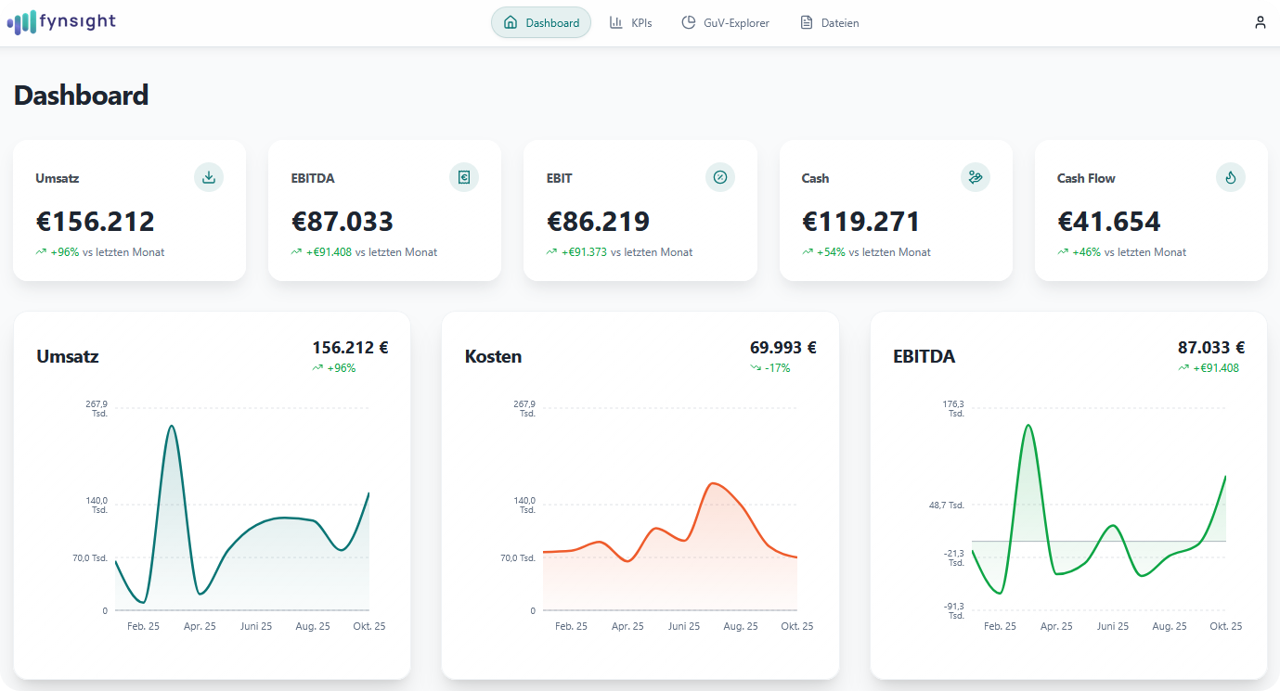This screenshot has height=691, width=1280.
Task: Click Apr. 25 label on Kosten chart
Action: click(628, 626)
